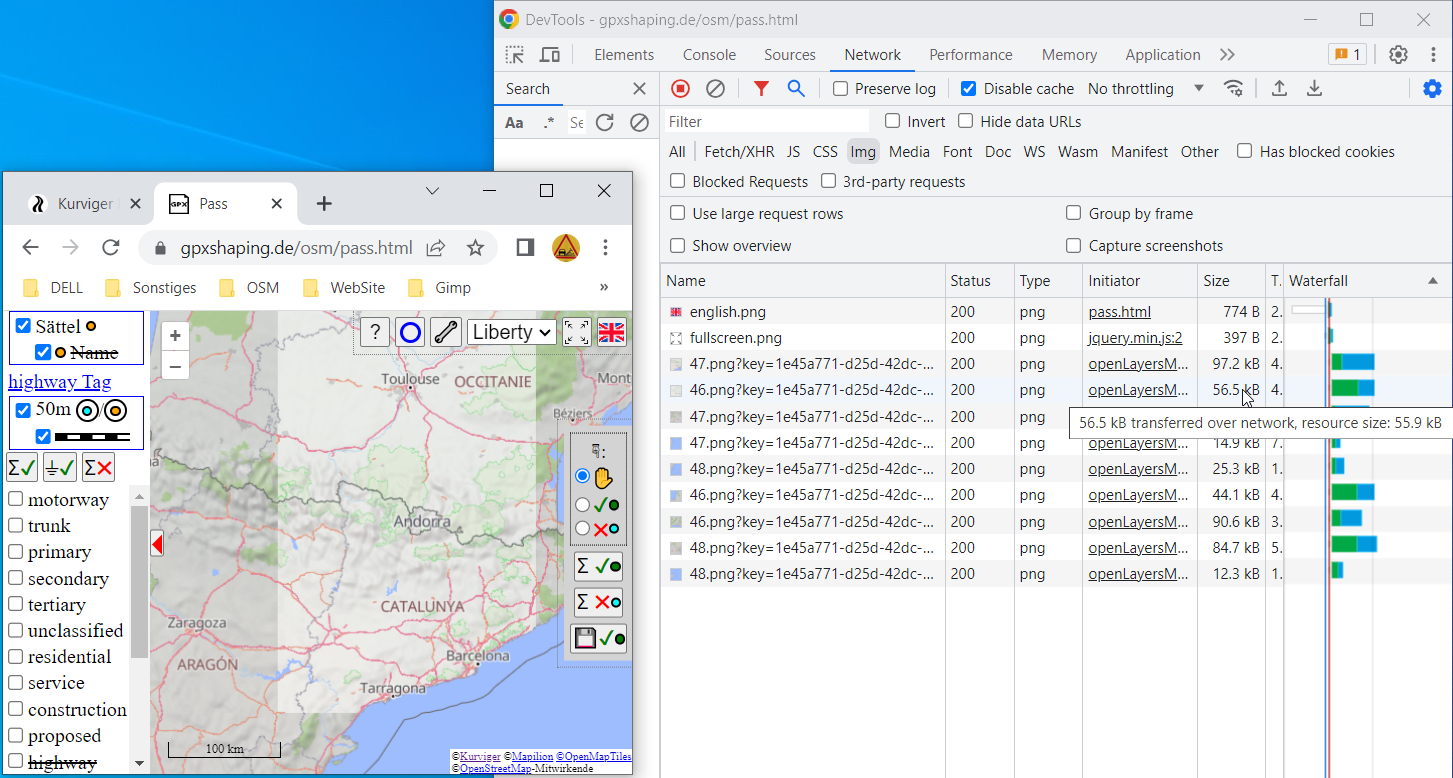Click the map fullscreen button
This screenshot has width=1453, height=778.
pyautogui.click(x=576, y=332)
